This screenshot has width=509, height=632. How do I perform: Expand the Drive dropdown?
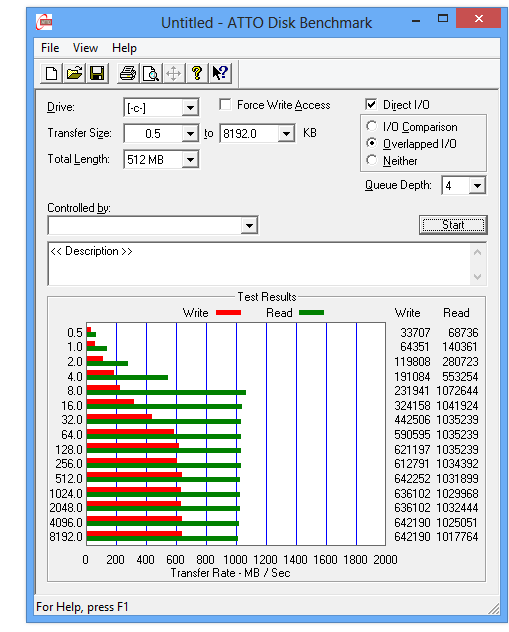(x=190, y=108)
